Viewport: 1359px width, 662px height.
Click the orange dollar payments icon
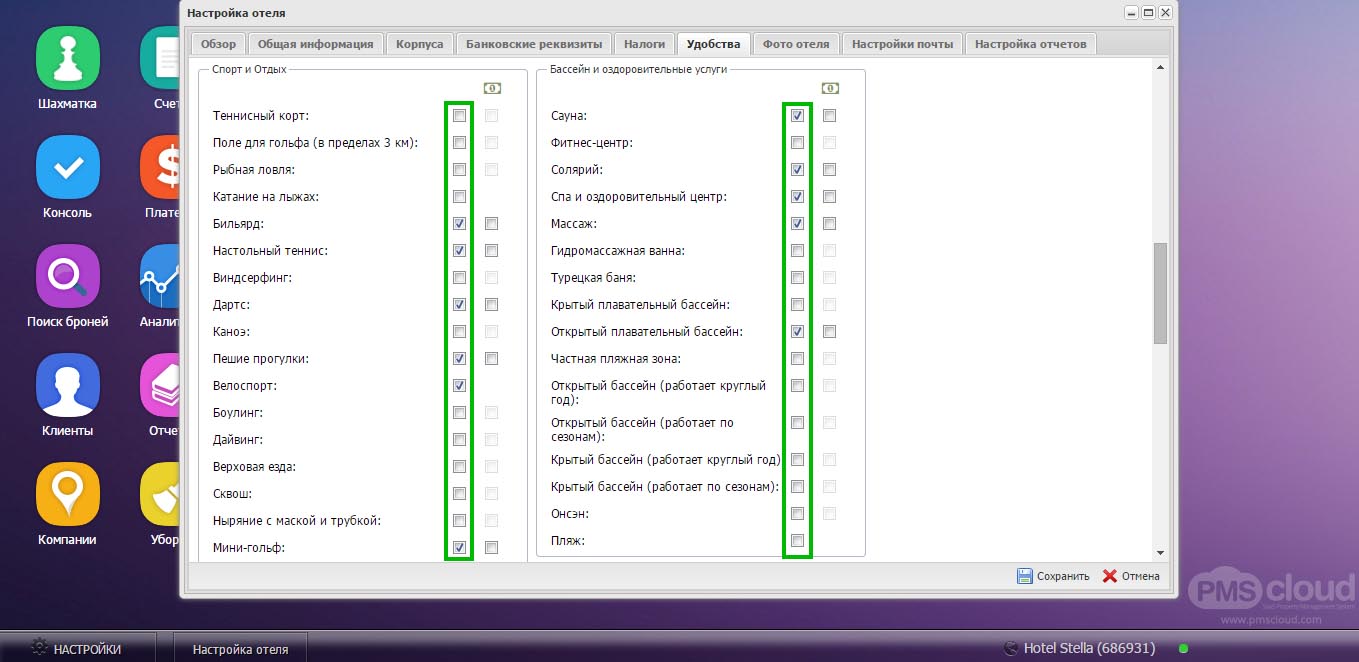click(160, 167)
